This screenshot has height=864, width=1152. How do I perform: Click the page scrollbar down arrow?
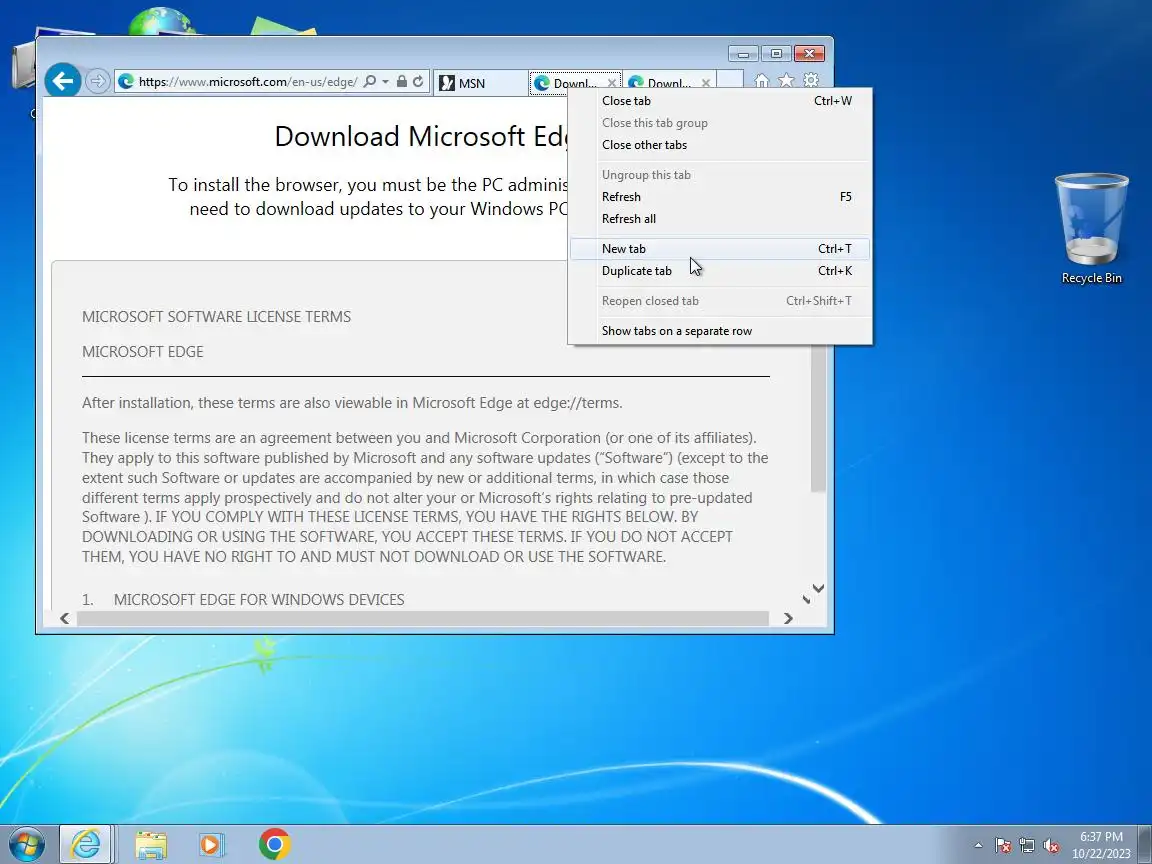(818, 588)
